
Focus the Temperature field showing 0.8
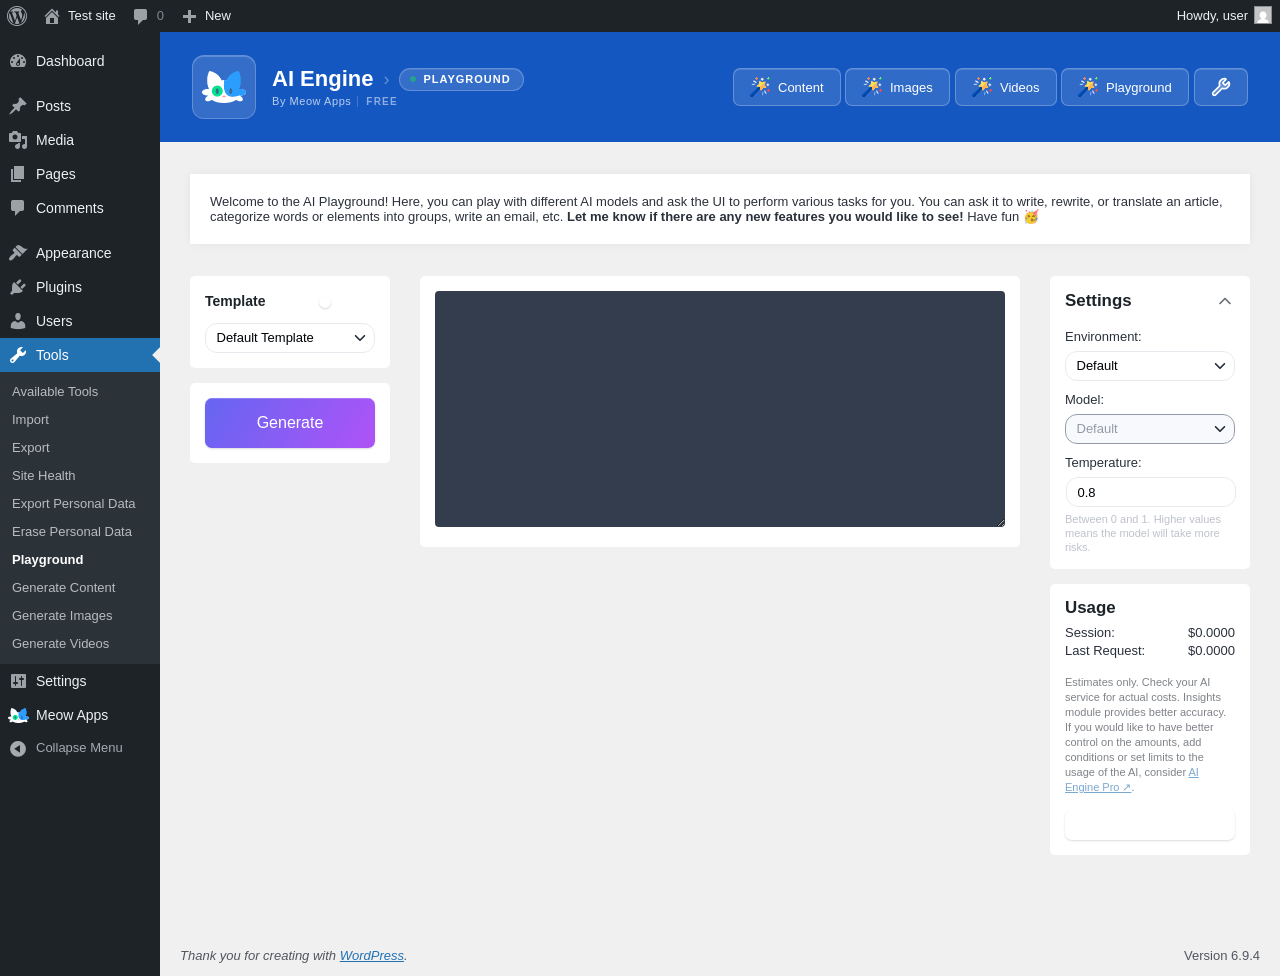point(1150,492)
